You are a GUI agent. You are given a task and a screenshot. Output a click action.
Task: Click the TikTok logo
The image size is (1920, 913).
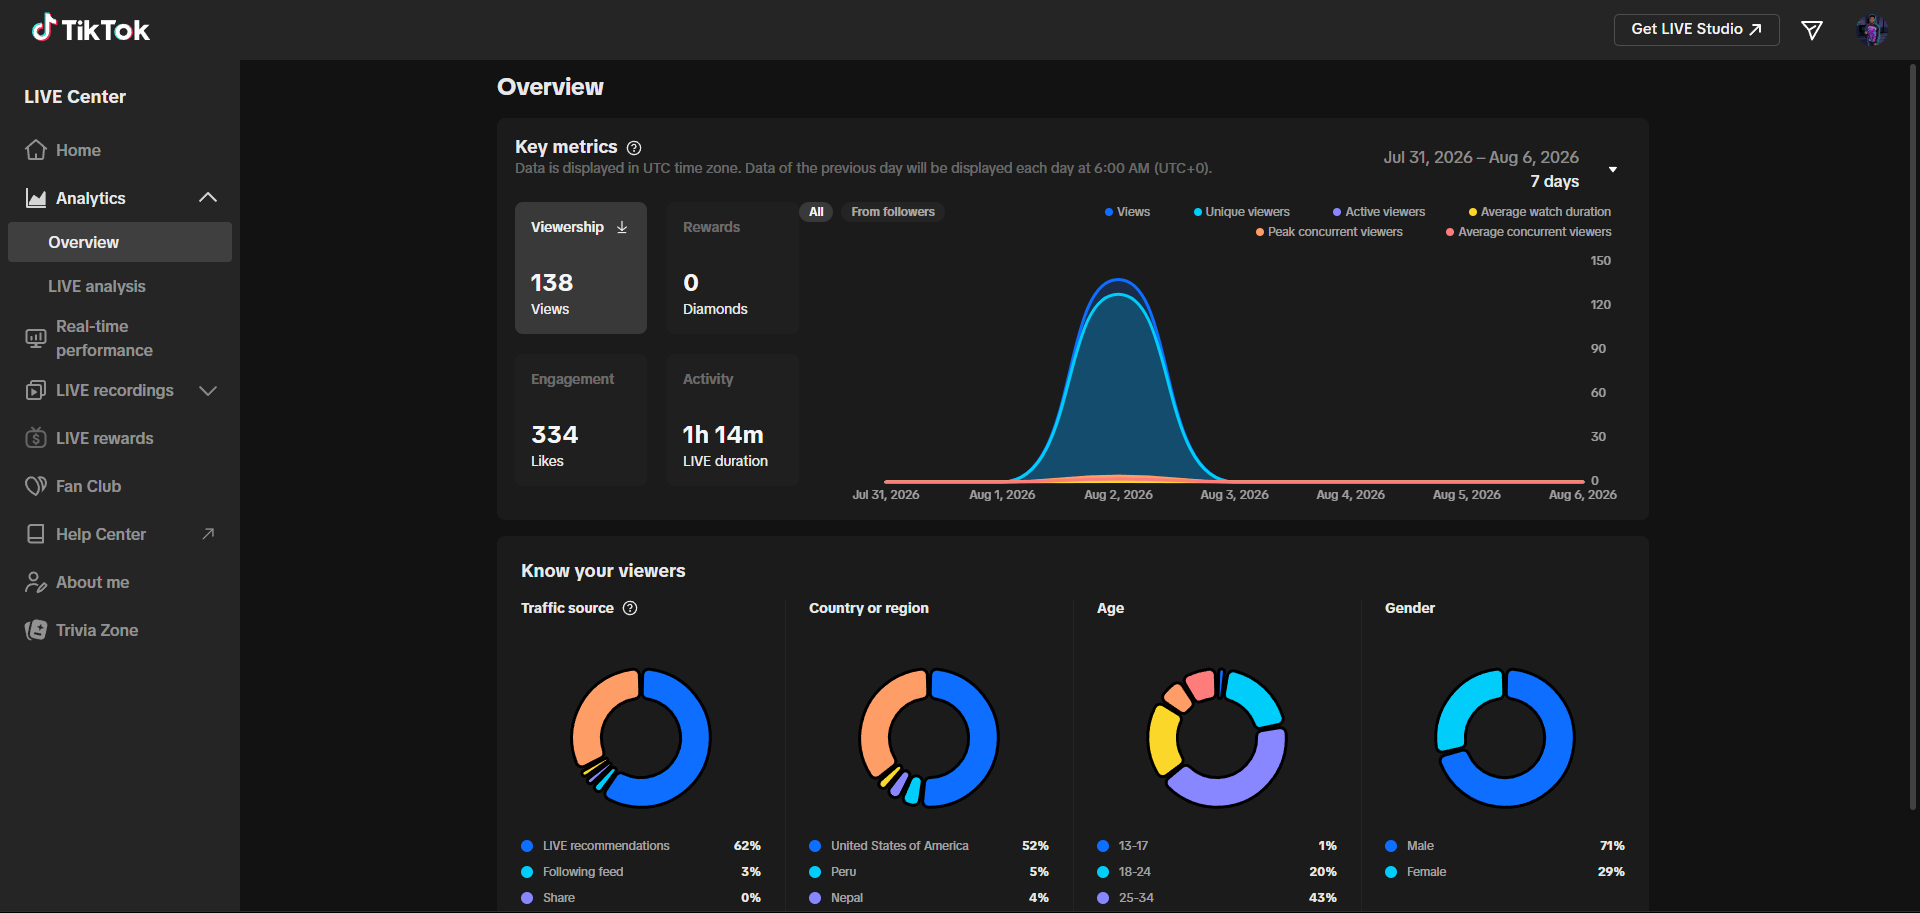point(90,29)
